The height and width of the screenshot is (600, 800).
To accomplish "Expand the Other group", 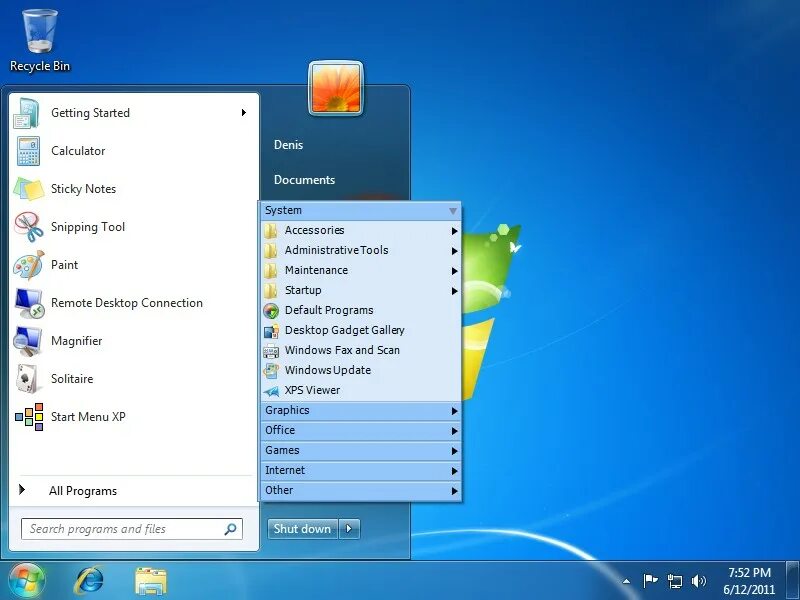I will tap(361, 490).
